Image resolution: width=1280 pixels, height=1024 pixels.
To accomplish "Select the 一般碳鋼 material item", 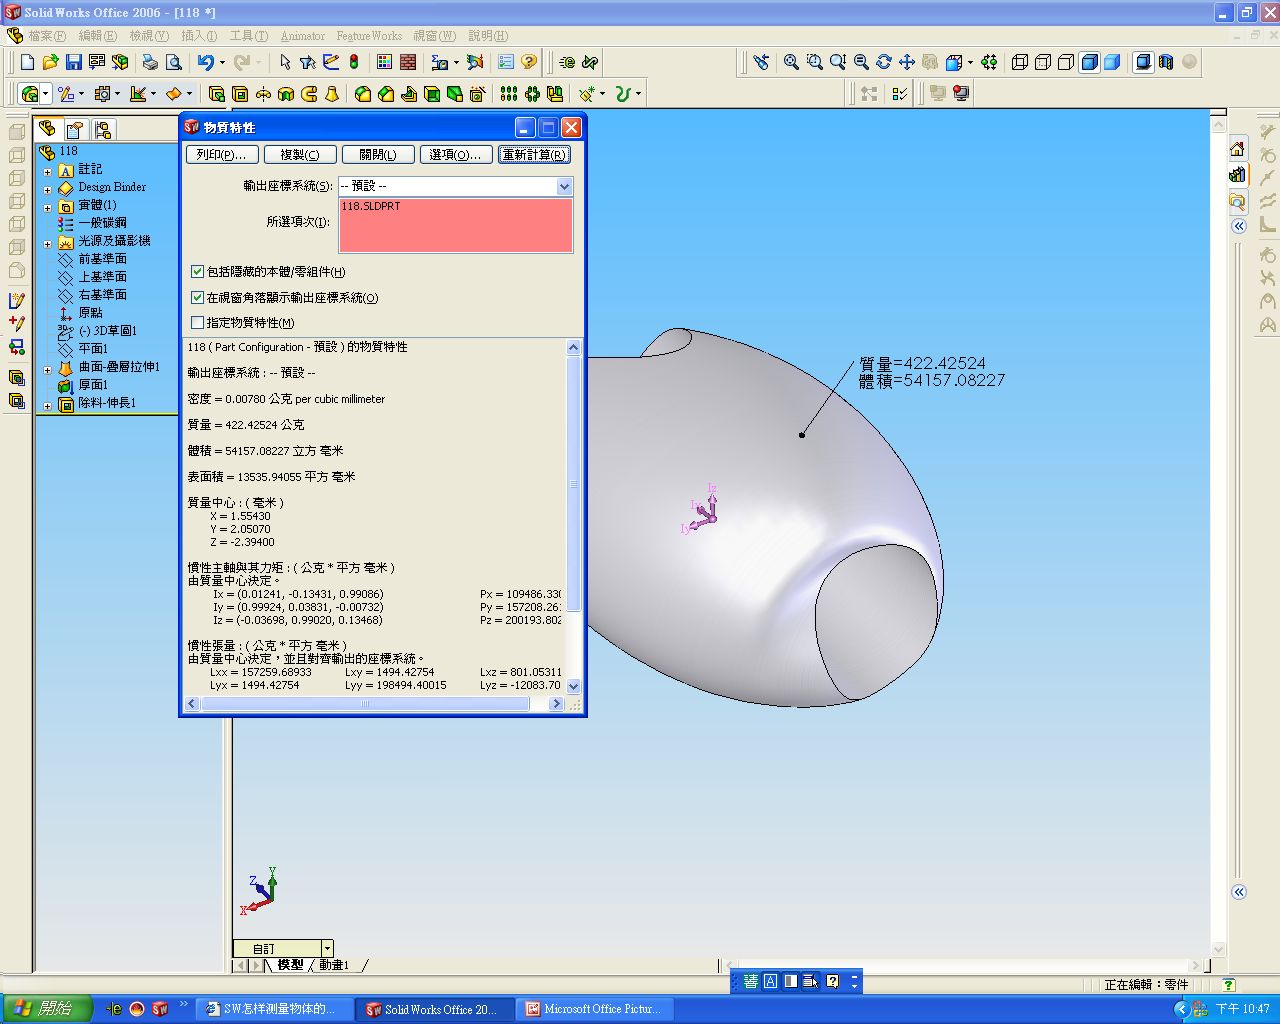I will [x=102, y=223].
